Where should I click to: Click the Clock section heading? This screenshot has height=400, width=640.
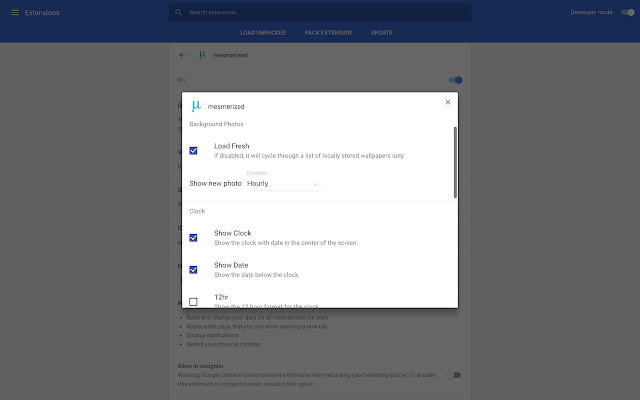coord(197,211)
